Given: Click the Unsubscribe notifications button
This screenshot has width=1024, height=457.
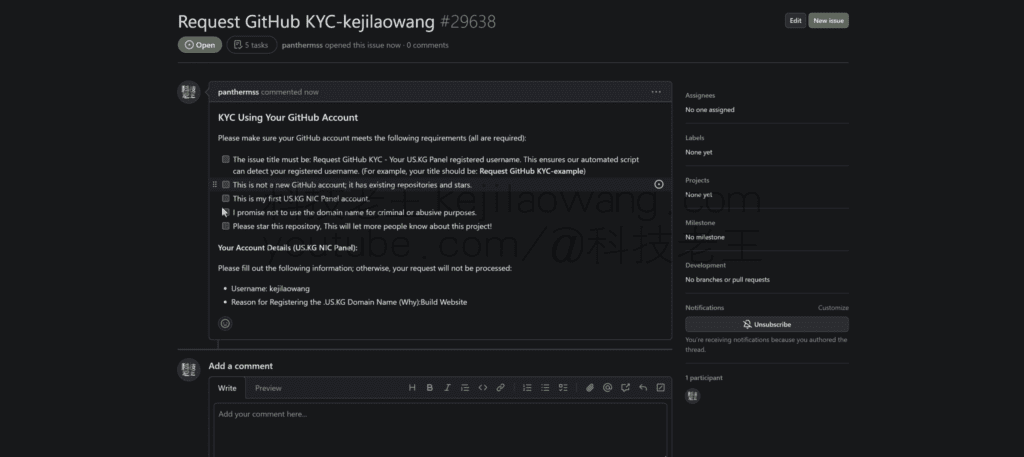Looking at the screenshot, I should pyautogui.click(x=767, y=324).
